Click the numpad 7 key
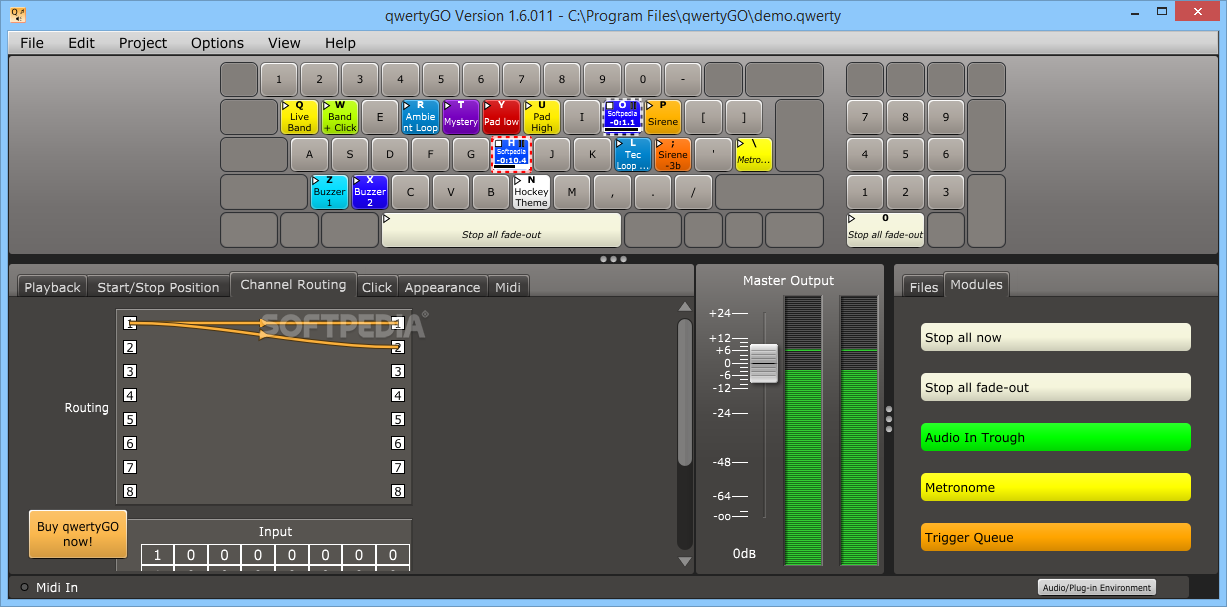 865,117
